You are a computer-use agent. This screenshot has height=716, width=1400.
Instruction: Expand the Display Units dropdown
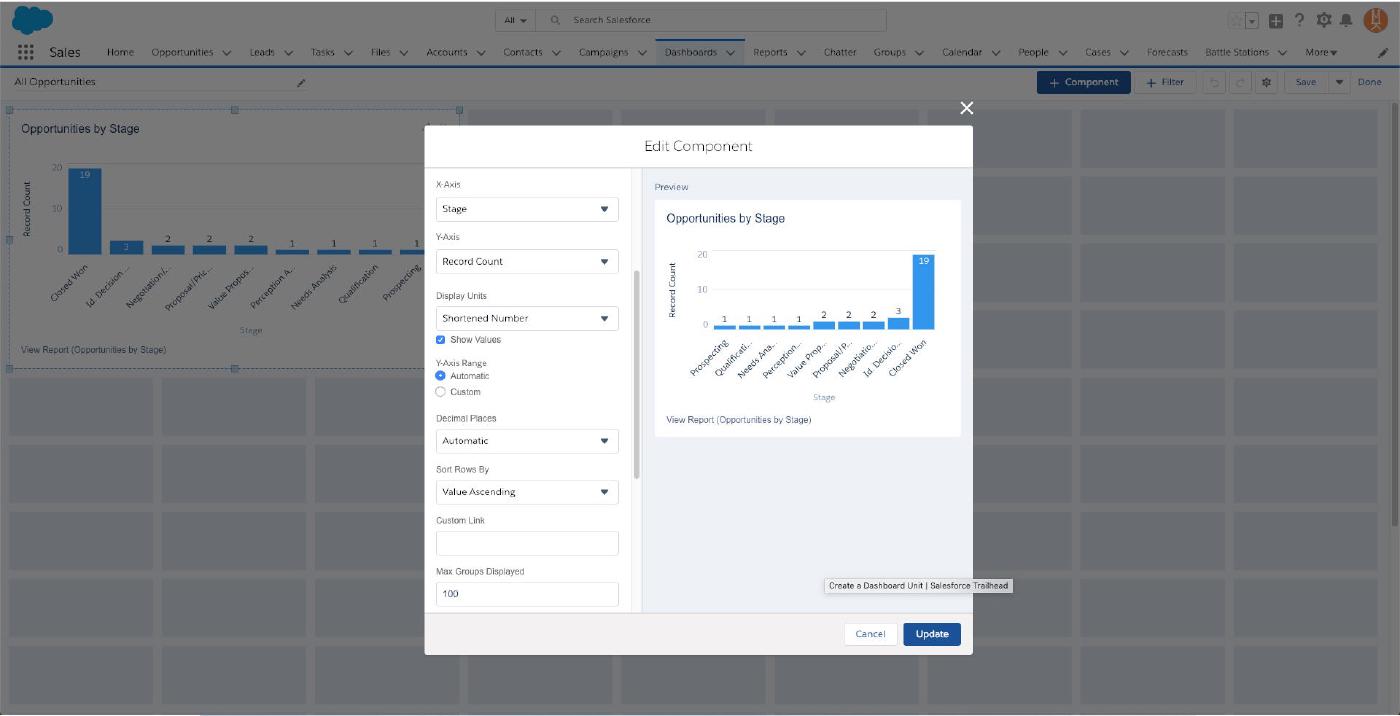(527, 318)
